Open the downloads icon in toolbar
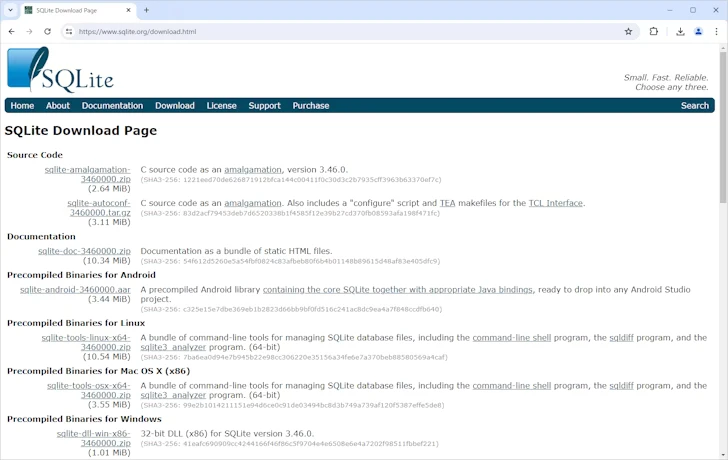 pyautogui.click(x=680, y=32)
